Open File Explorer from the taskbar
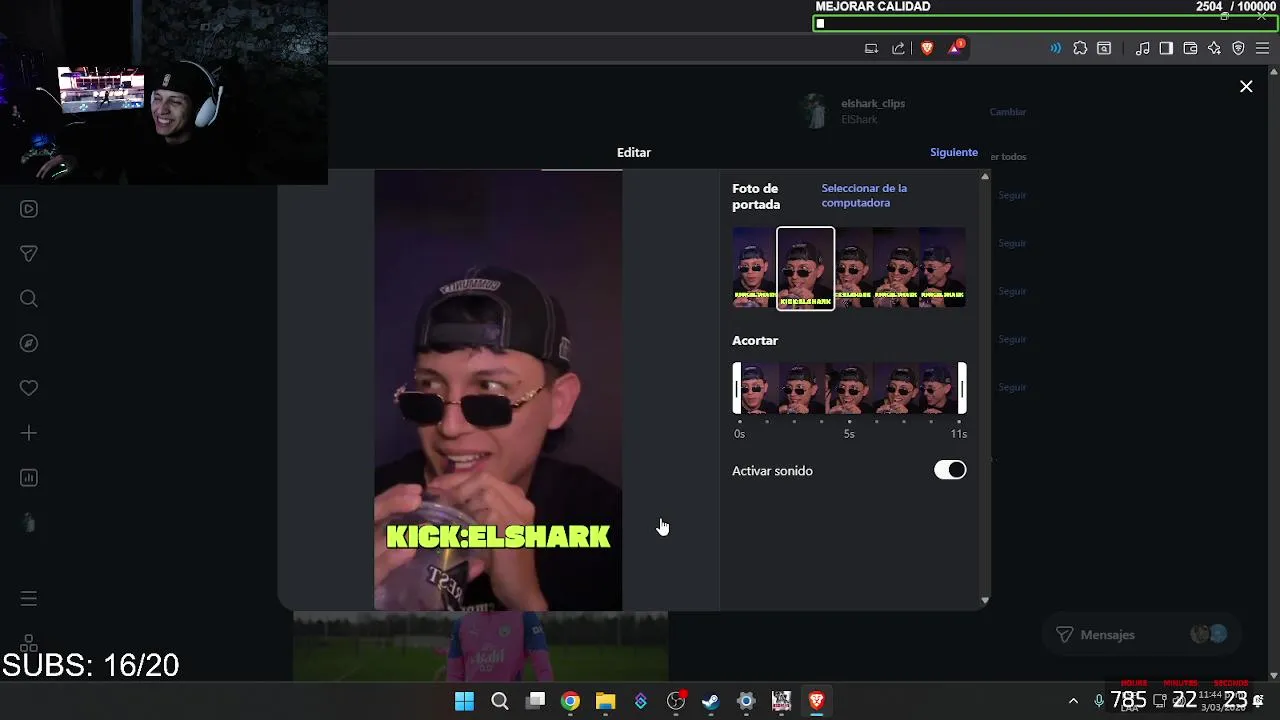The width and height of the screenshot is (1280, 720). 605,701
